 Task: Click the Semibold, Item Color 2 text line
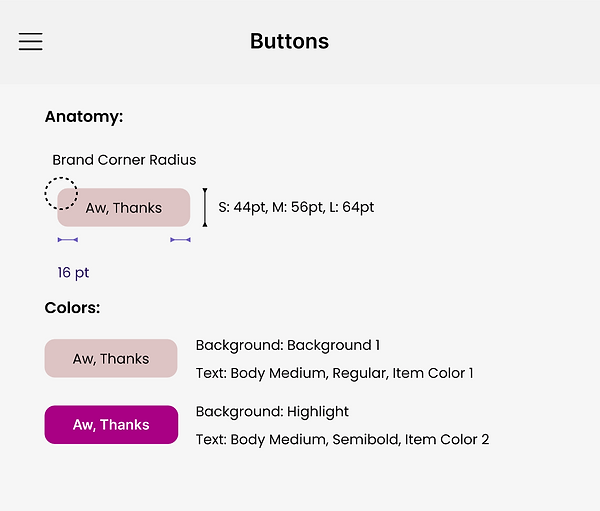tap(342, 440)
